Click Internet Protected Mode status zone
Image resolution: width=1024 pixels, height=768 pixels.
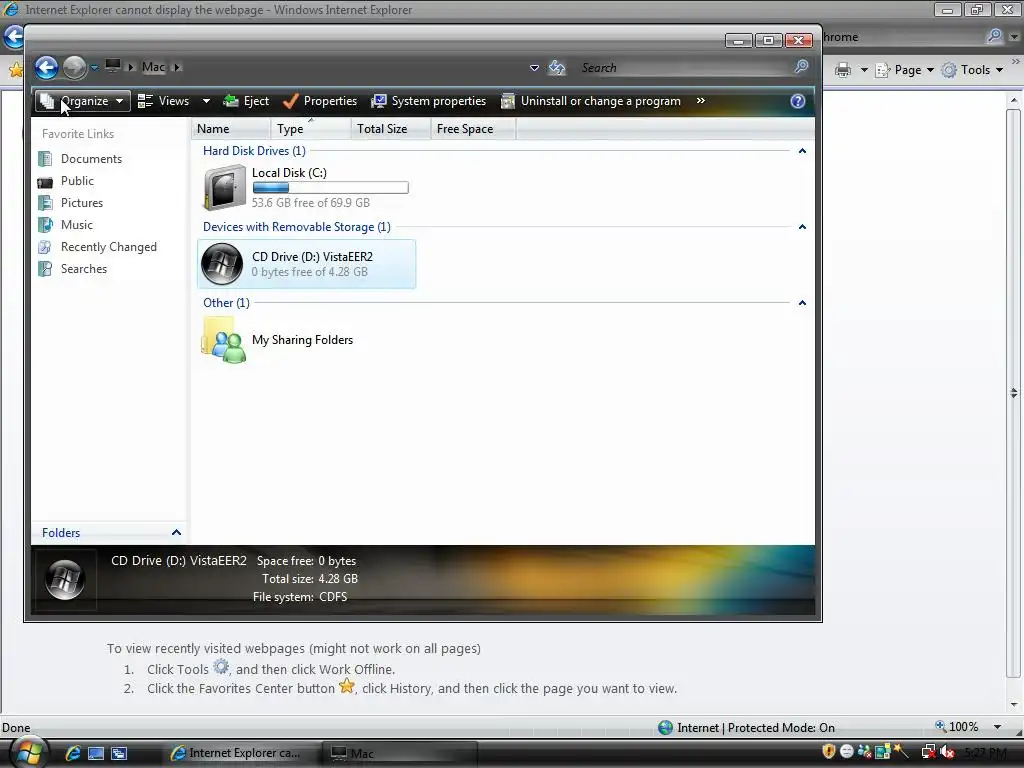(x=746, y=728)
